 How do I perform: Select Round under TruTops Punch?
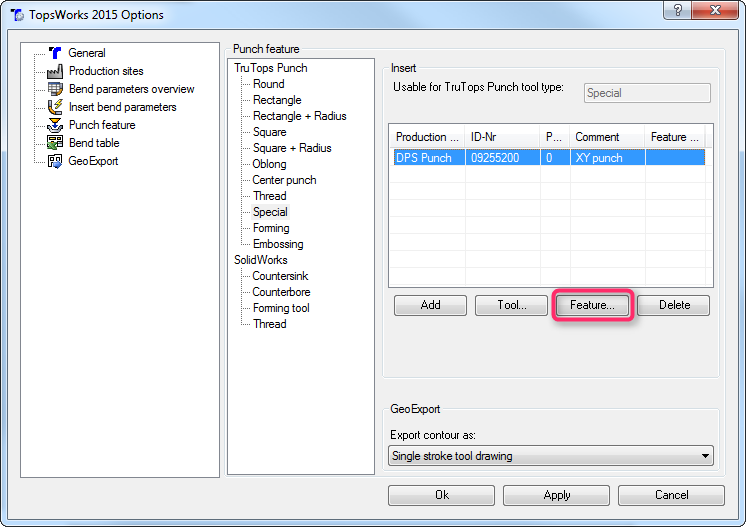tap(268, 84)
